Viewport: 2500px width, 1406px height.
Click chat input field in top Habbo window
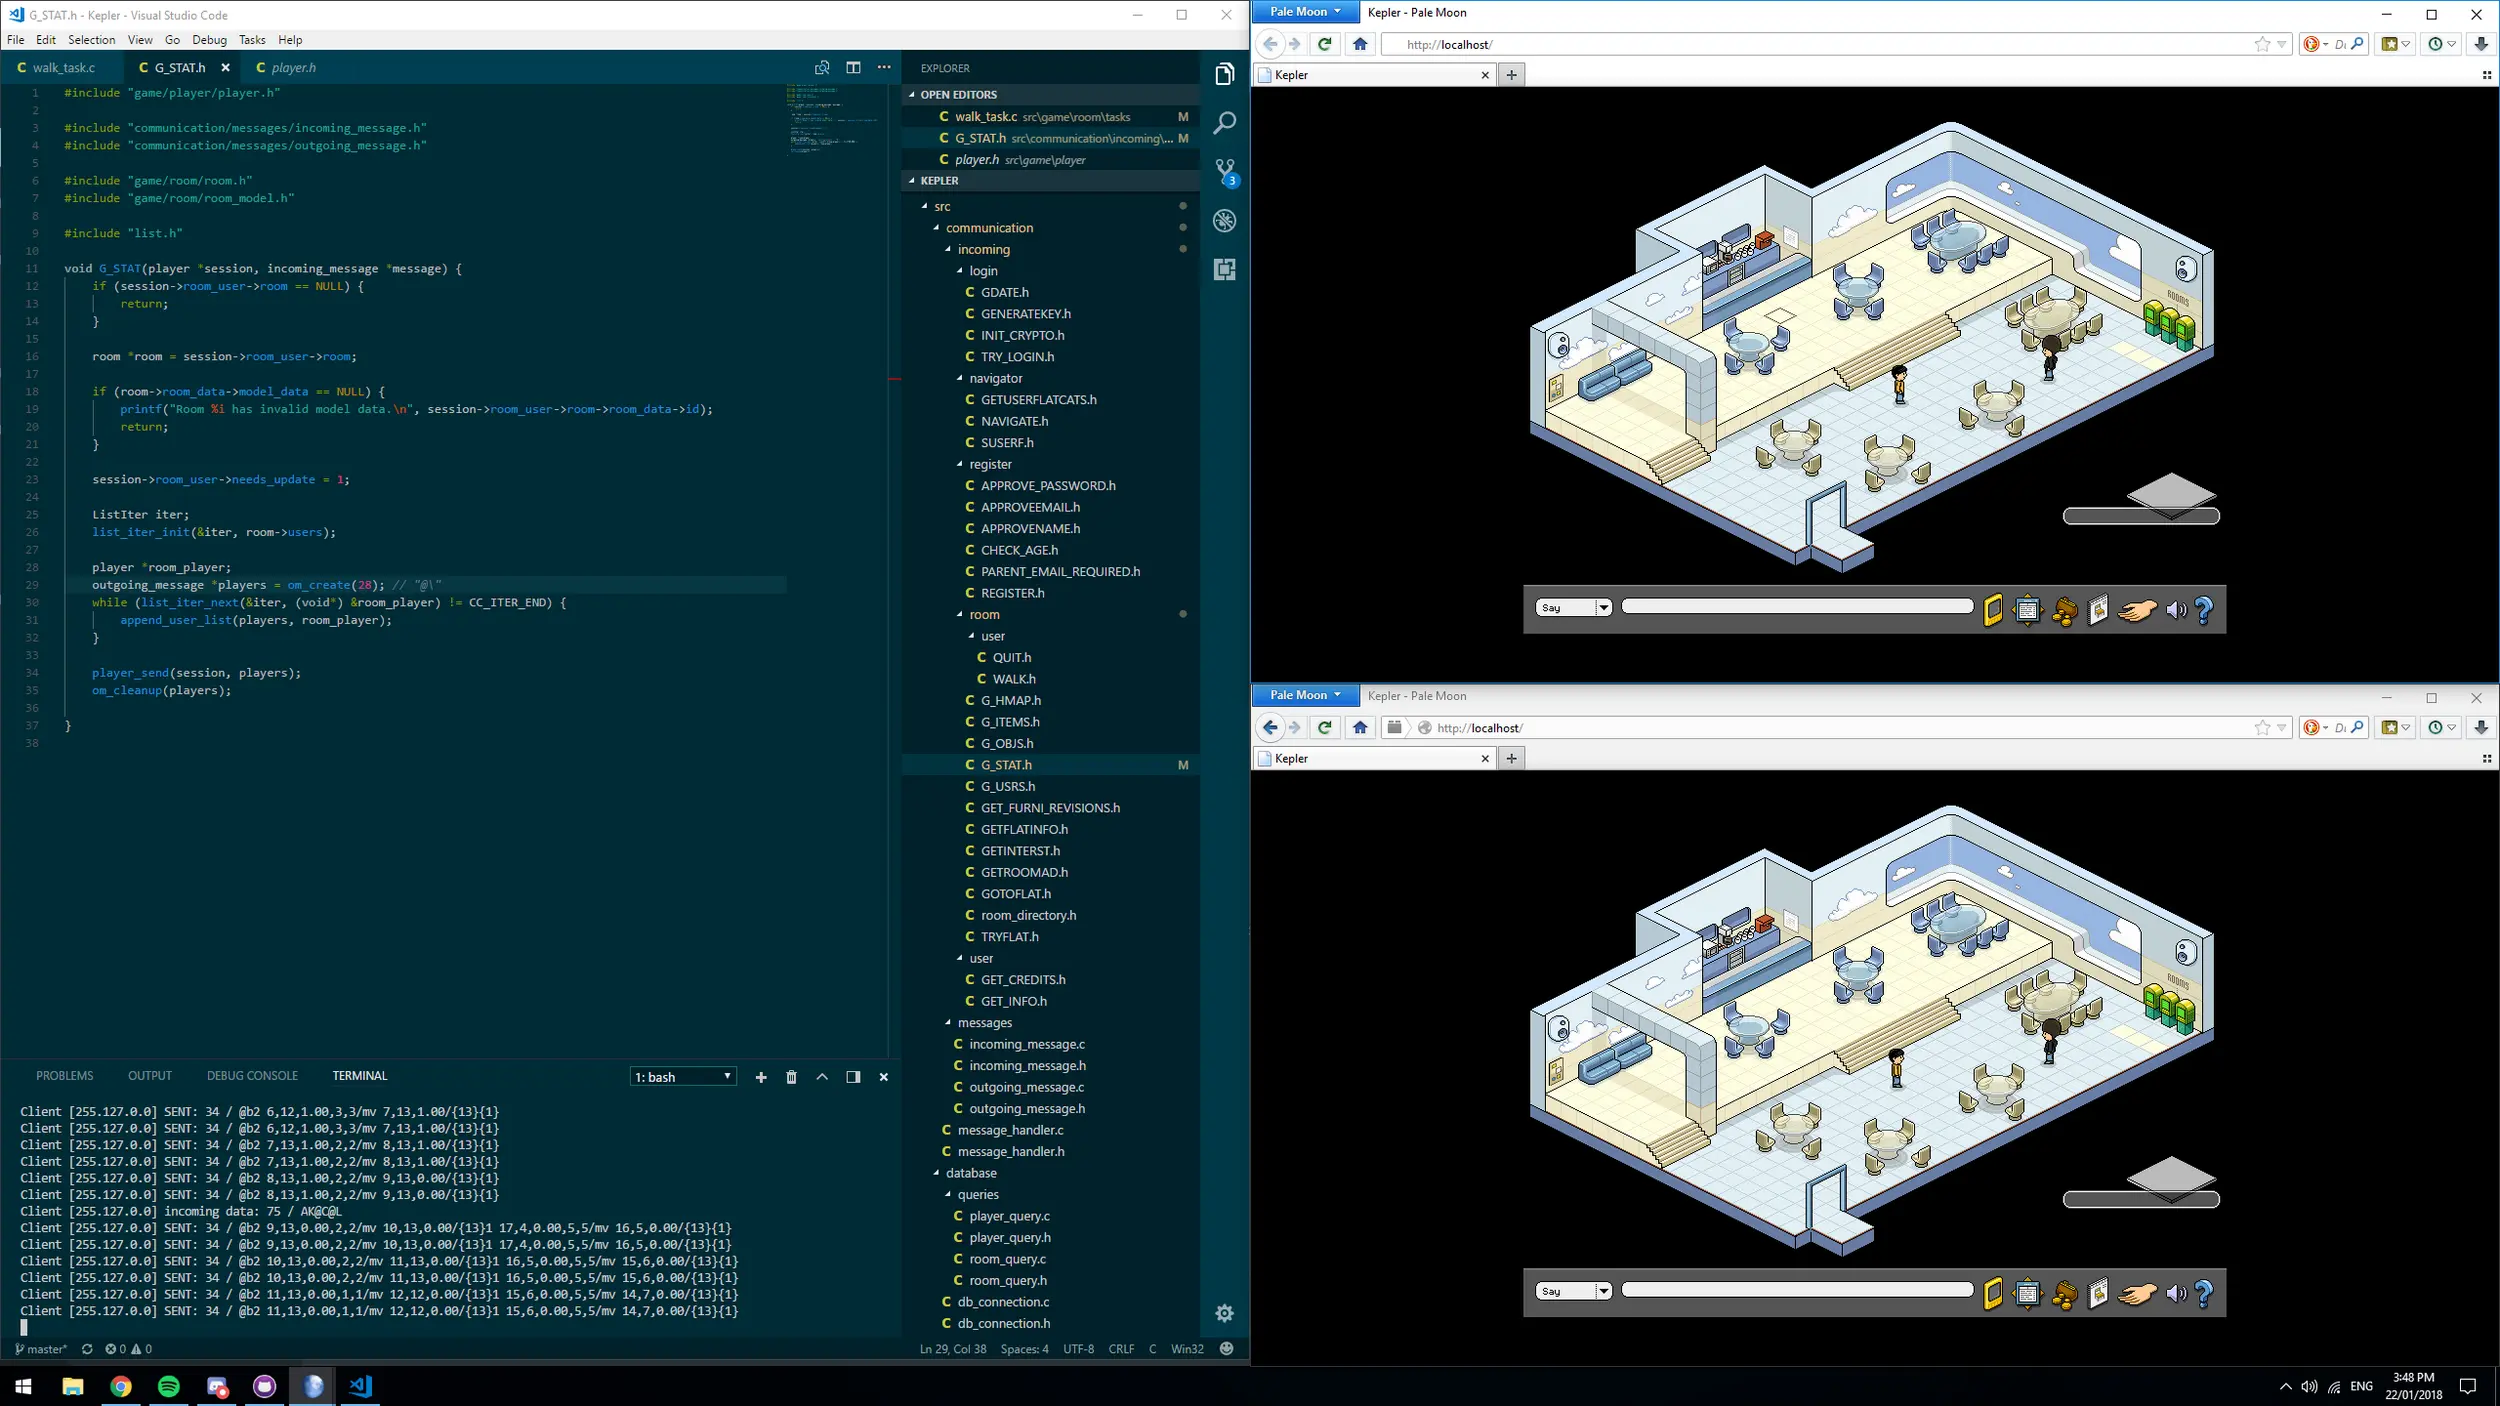coord(1797,607)
